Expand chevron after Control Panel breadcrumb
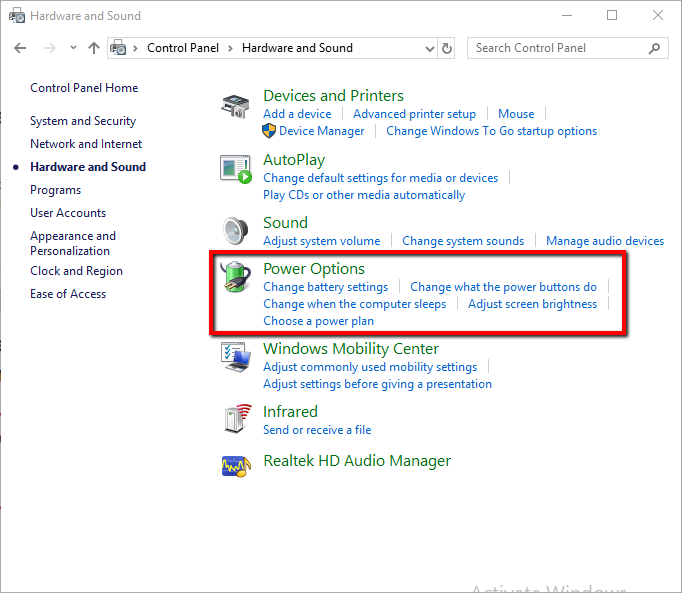Viewport: 682px width, 593px height. [x=231, y=48]
